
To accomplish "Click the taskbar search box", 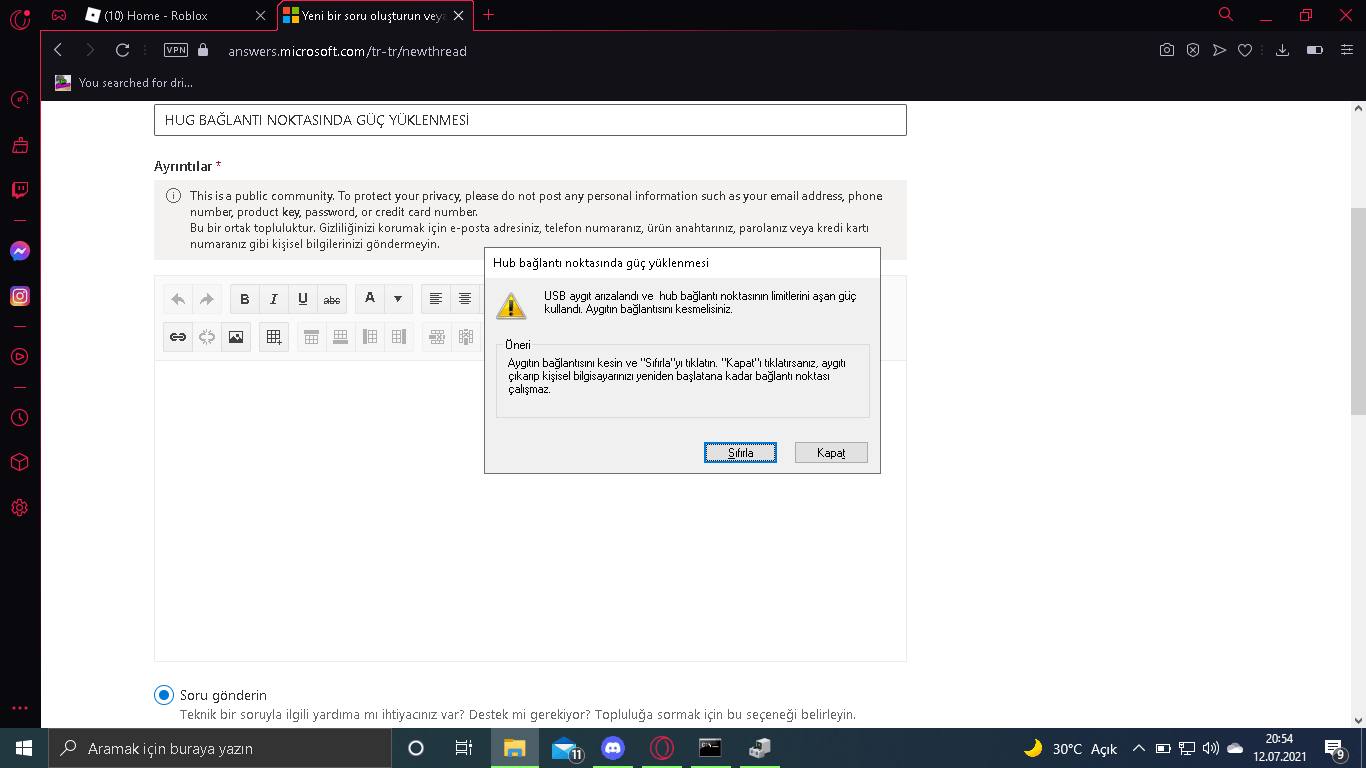I will tap(220, 748).
